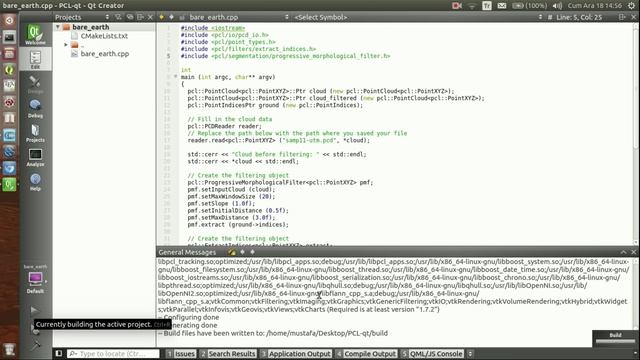Screen dimensions: 640x360
Task: Open Ubuntu Dash home in launcher
Action: (x=9, y=20)
